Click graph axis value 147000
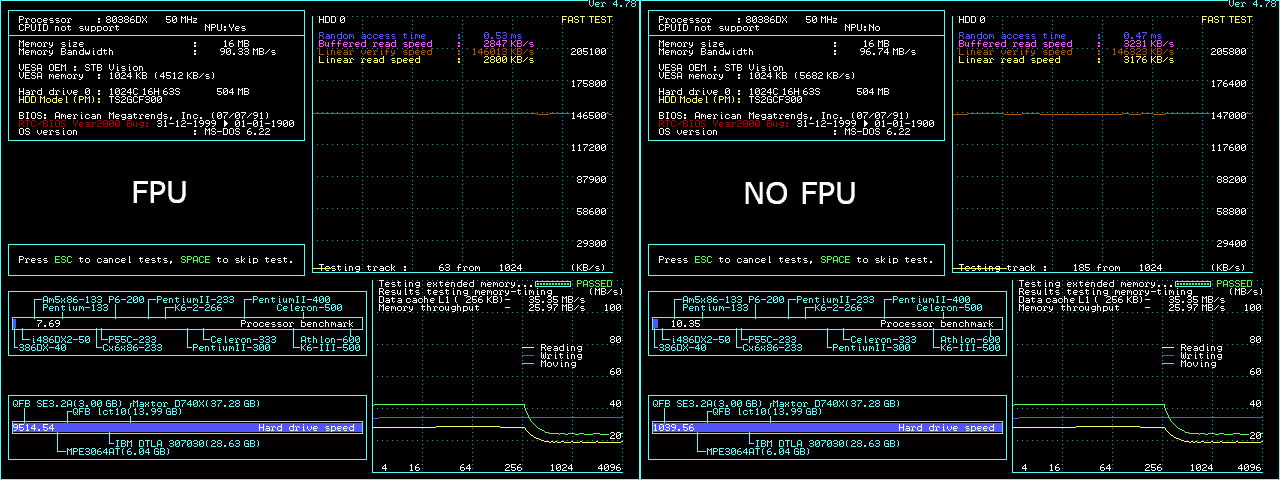 [x=1226, y=116]
